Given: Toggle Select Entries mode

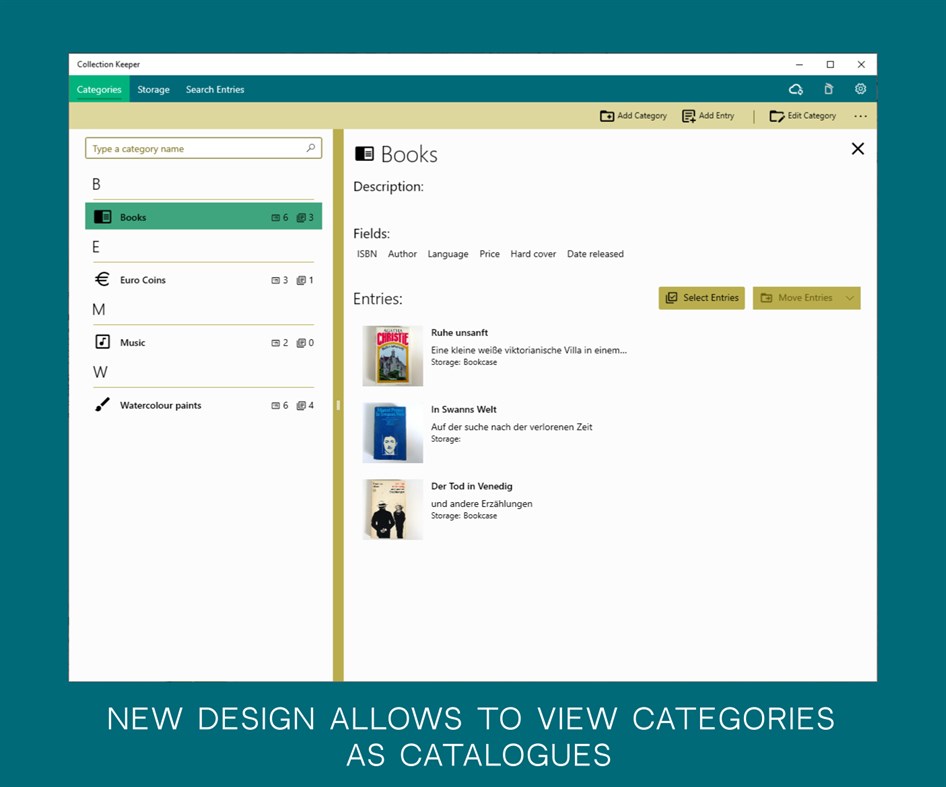Looking at the screenshot, I should (x=701, y=297).
